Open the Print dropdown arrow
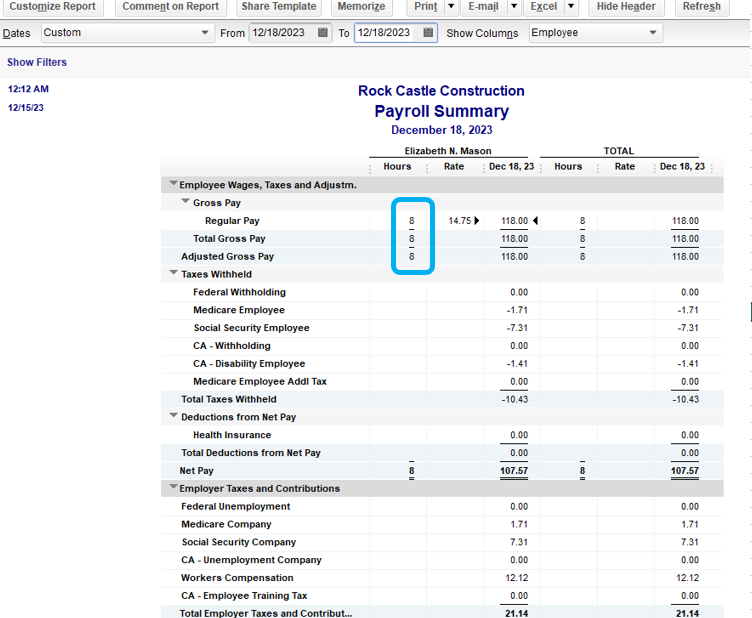This screenshot has height=618, width=752. (451, 7)
